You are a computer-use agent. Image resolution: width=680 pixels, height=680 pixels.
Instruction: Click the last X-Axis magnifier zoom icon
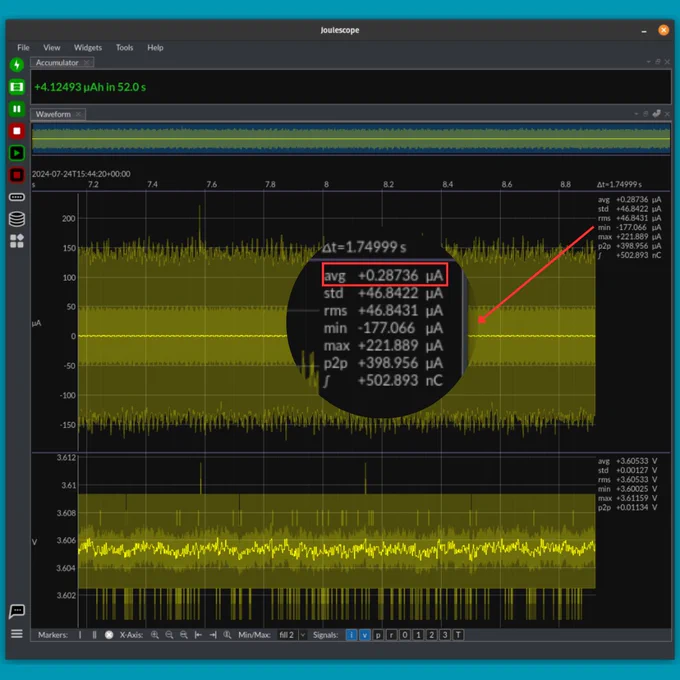(227, 635)
